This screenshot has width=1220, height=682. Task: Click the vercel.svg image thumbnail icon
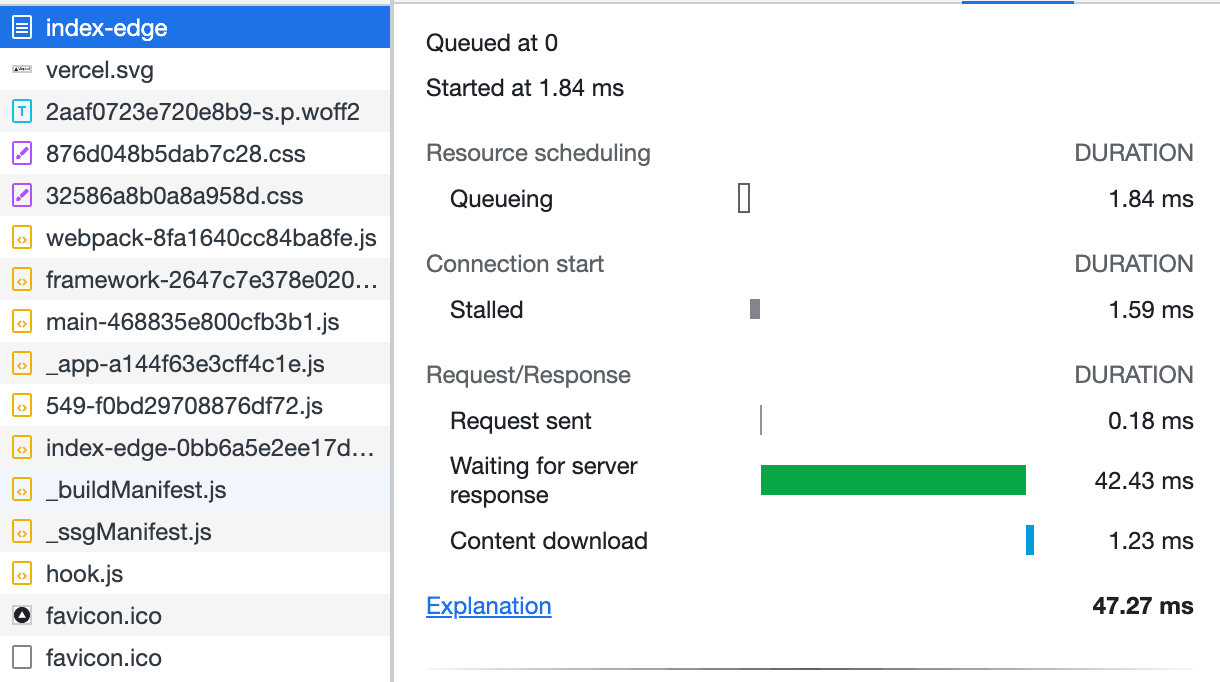coord(21,70)
